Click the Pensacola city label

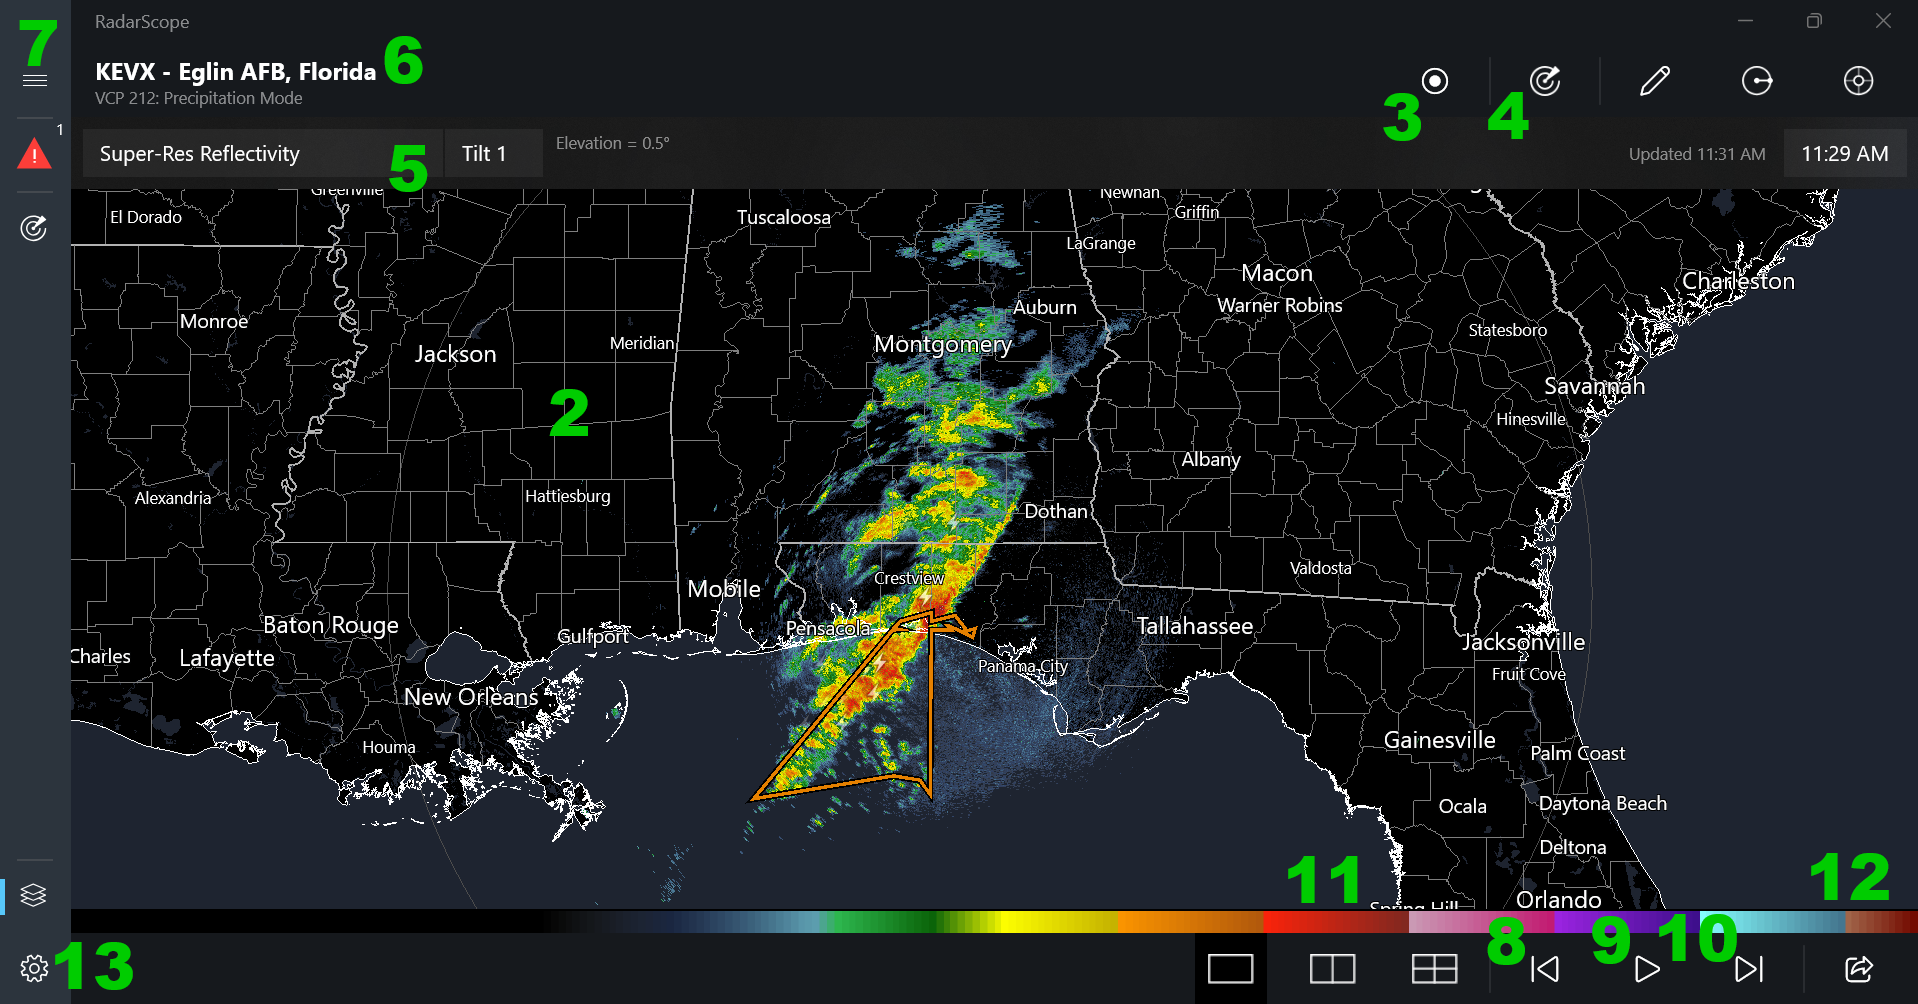828,628
